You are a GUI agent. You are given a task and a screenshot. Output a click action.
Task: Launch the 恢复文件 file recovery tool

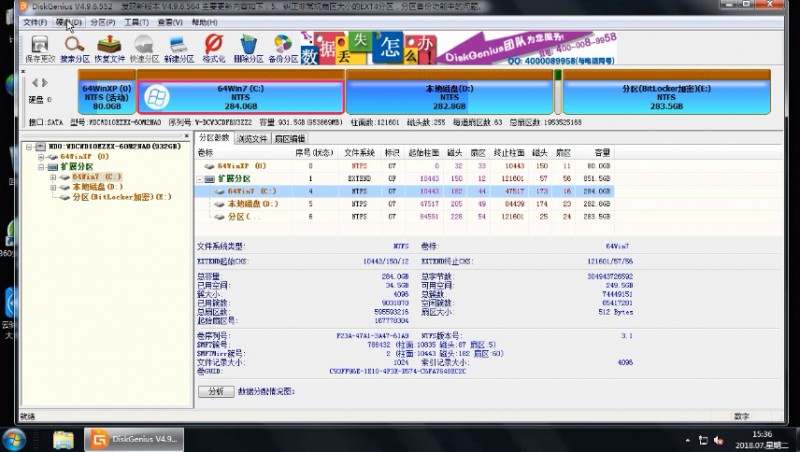click(x=109, y=49)
